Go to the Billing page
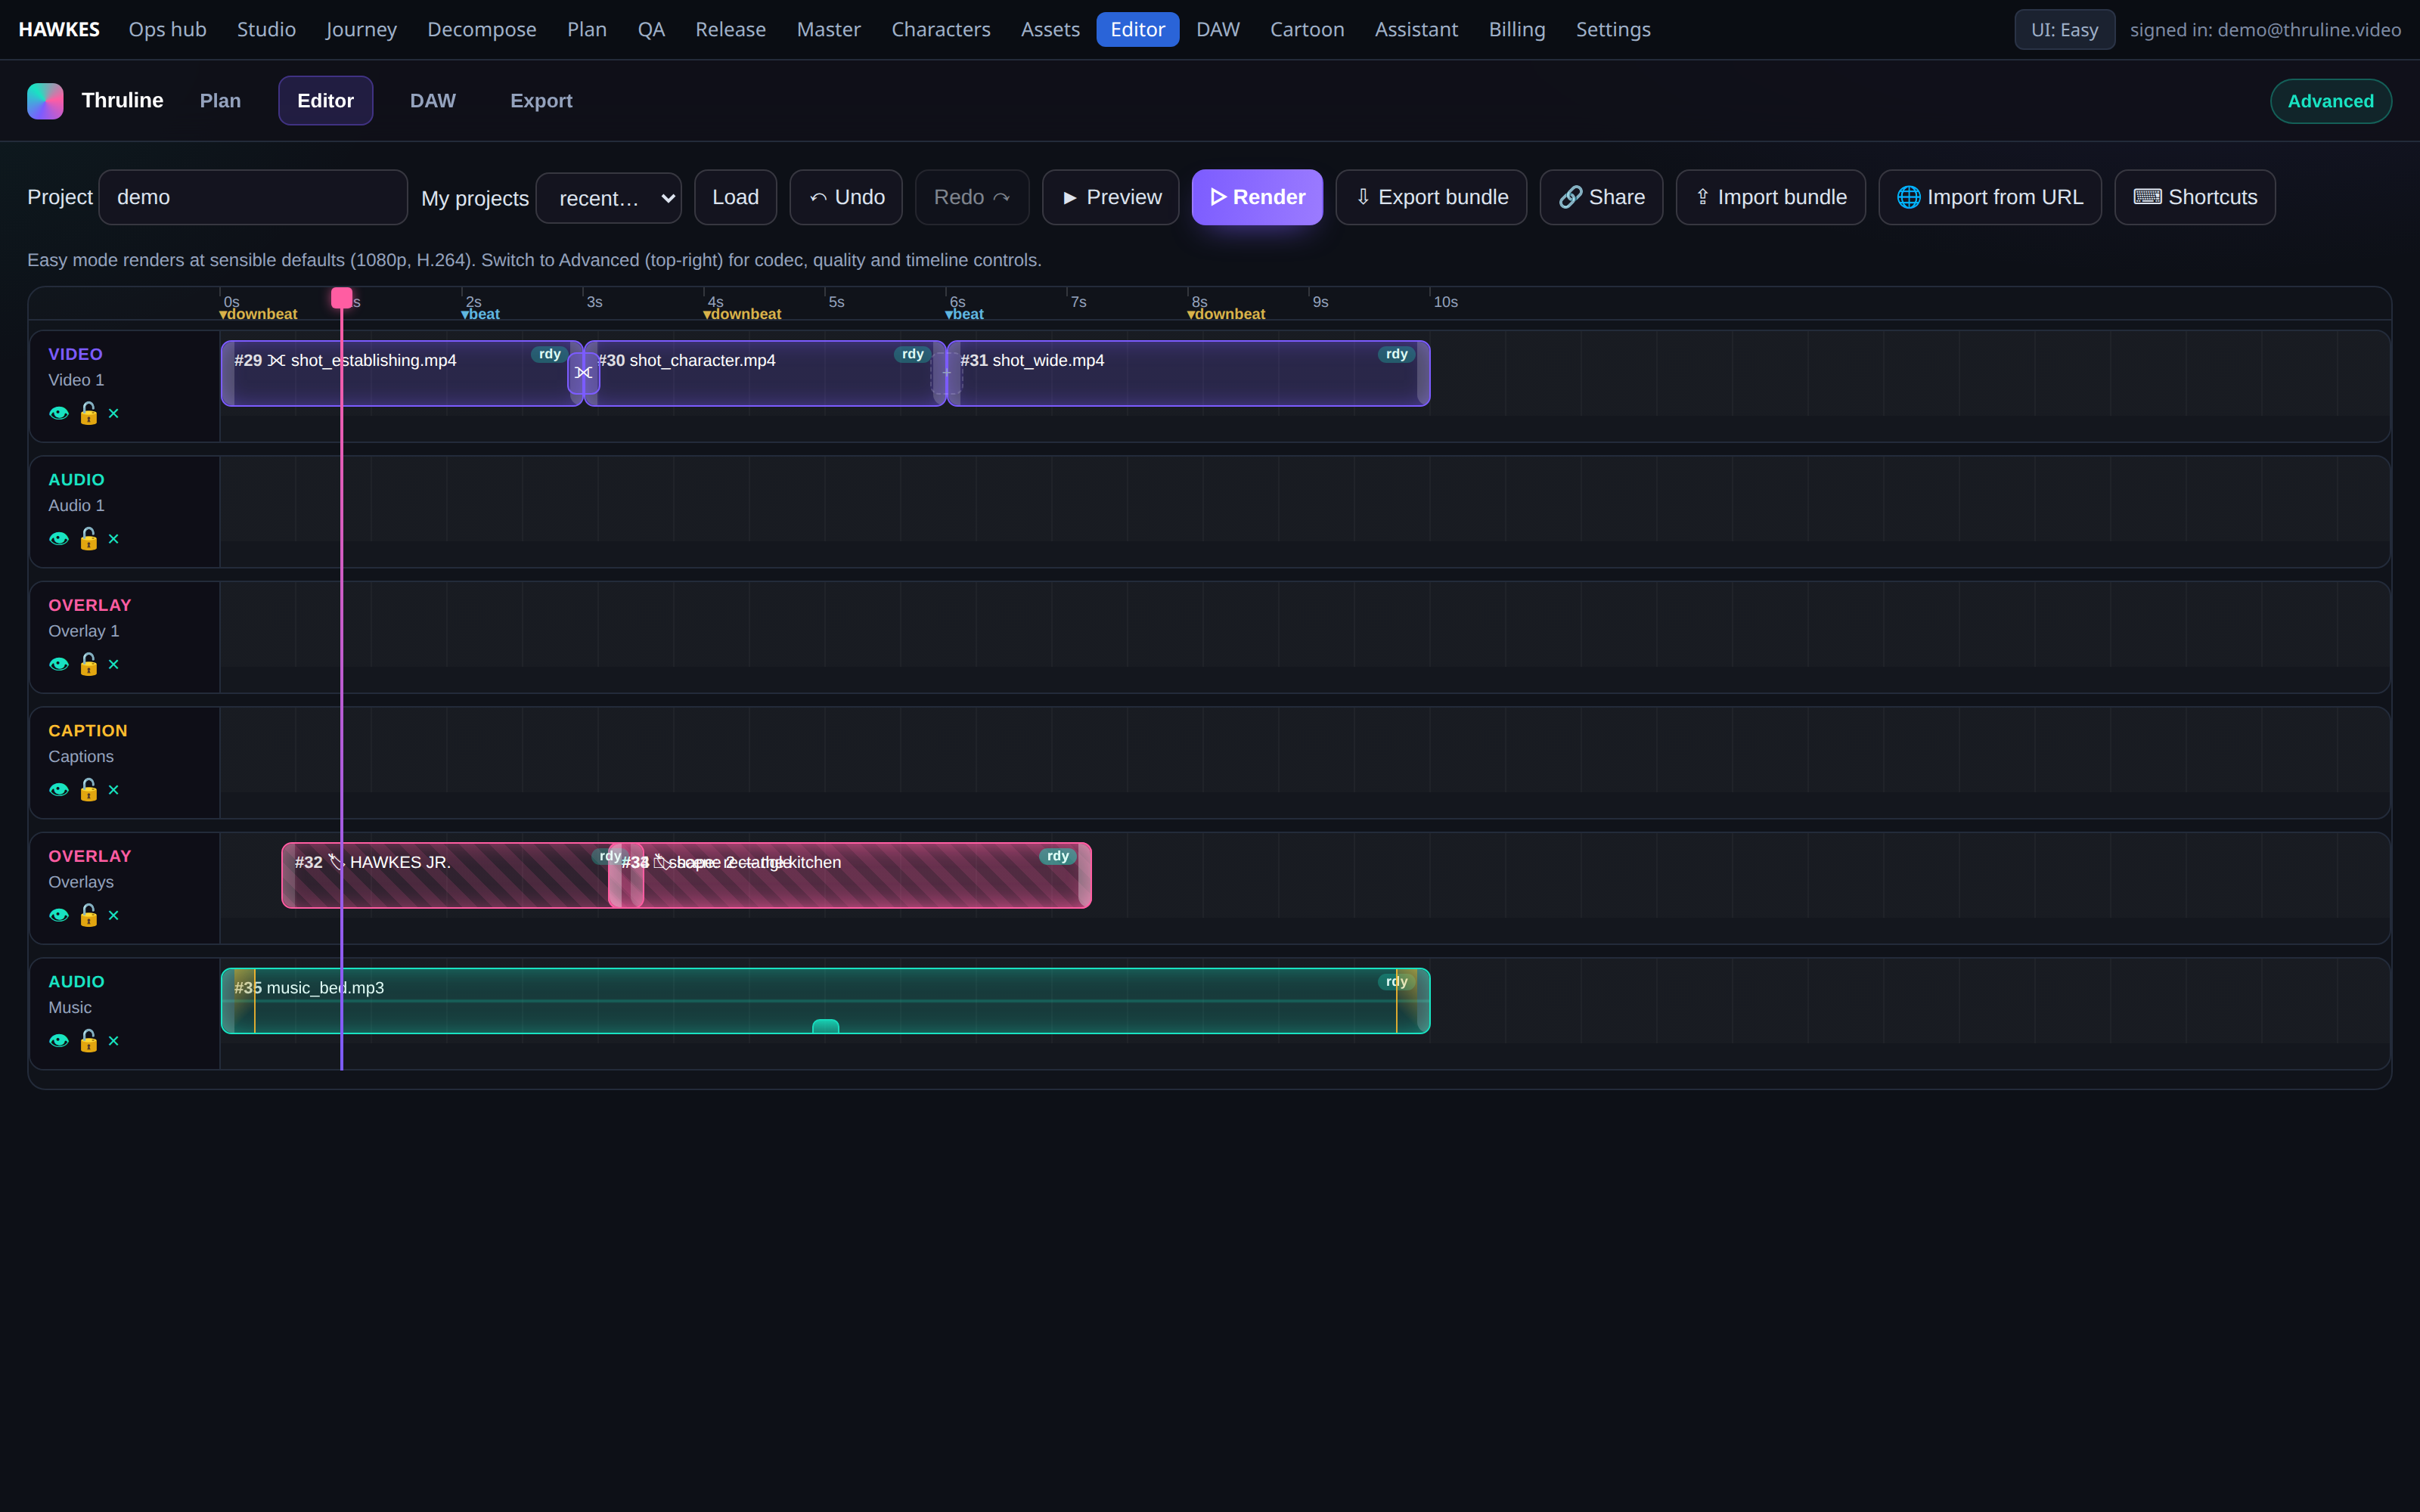The width and height of the screenshot is (2420, 1512). (1517, 30)
